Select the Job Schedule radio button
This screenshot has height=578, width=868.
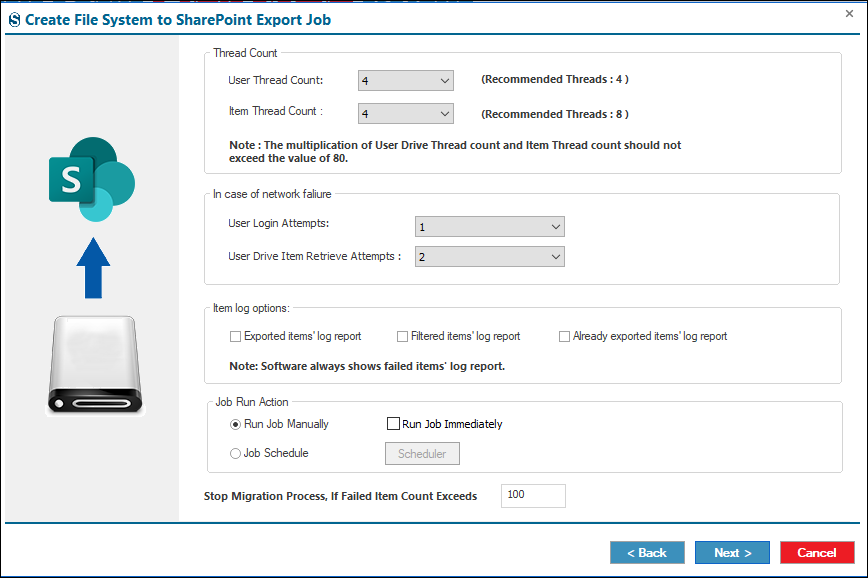(235, 453)
